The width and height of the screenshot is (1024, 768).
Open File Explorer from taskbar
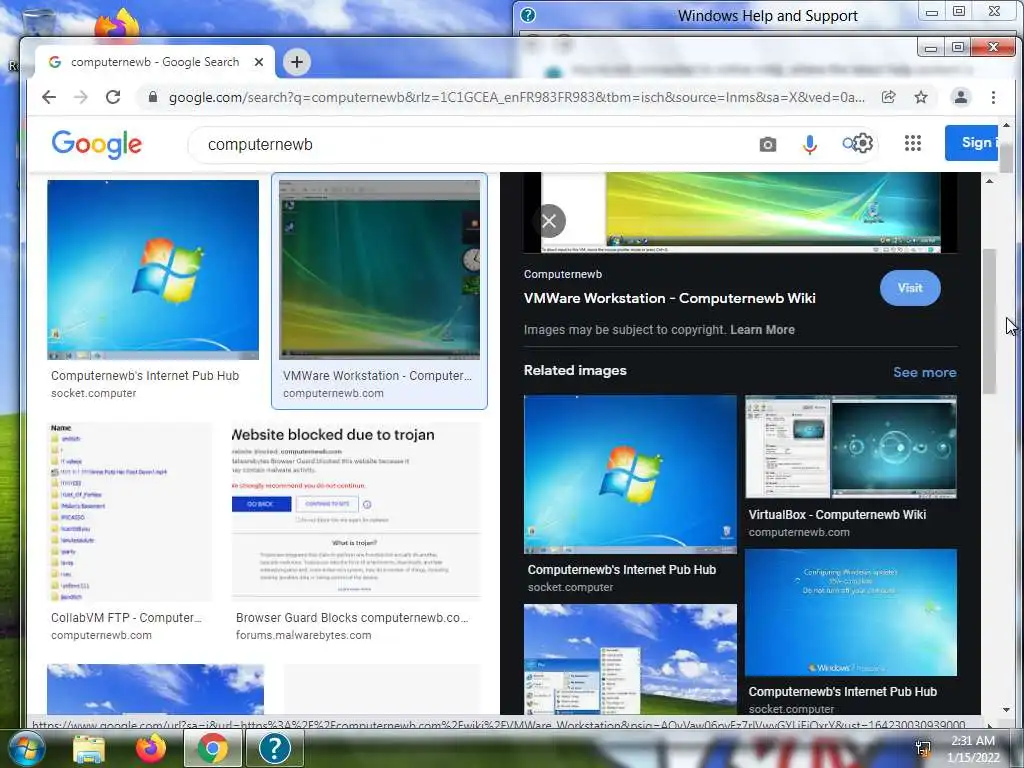(89, 749)
